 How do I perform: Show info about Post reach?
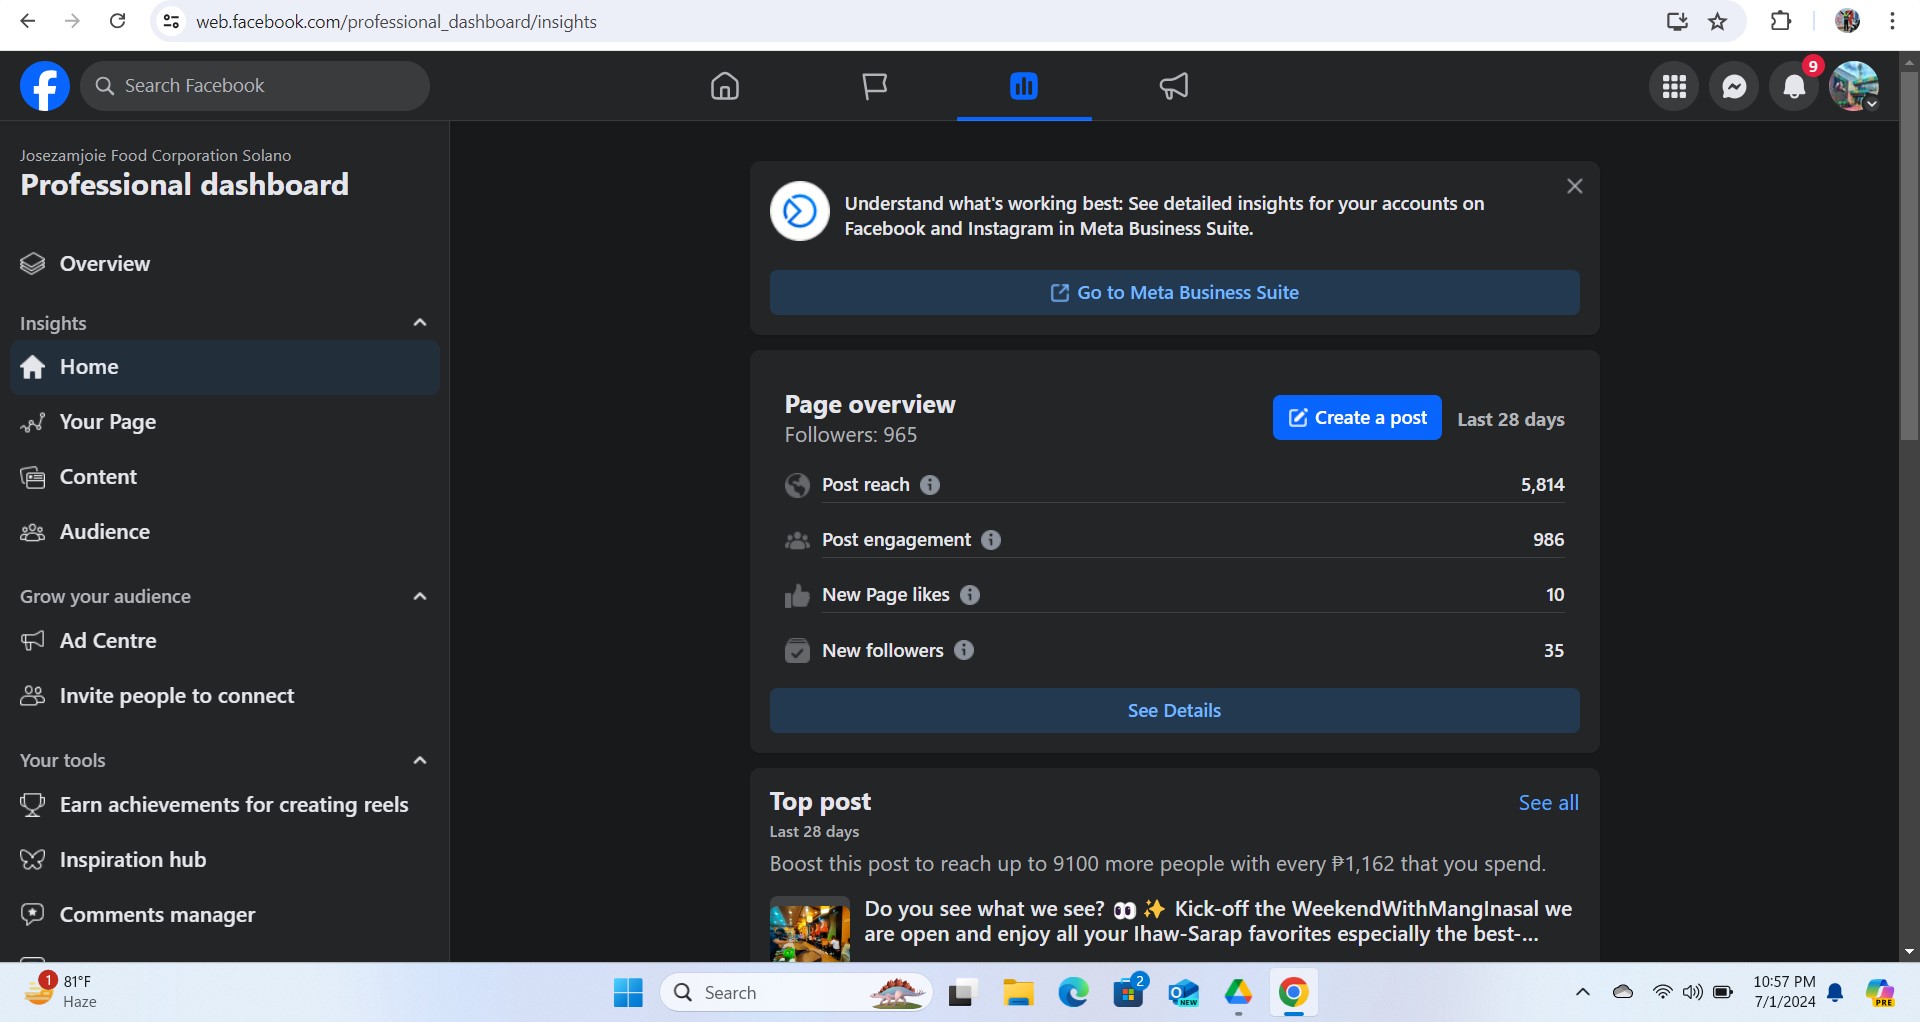[x=930, y=485]
